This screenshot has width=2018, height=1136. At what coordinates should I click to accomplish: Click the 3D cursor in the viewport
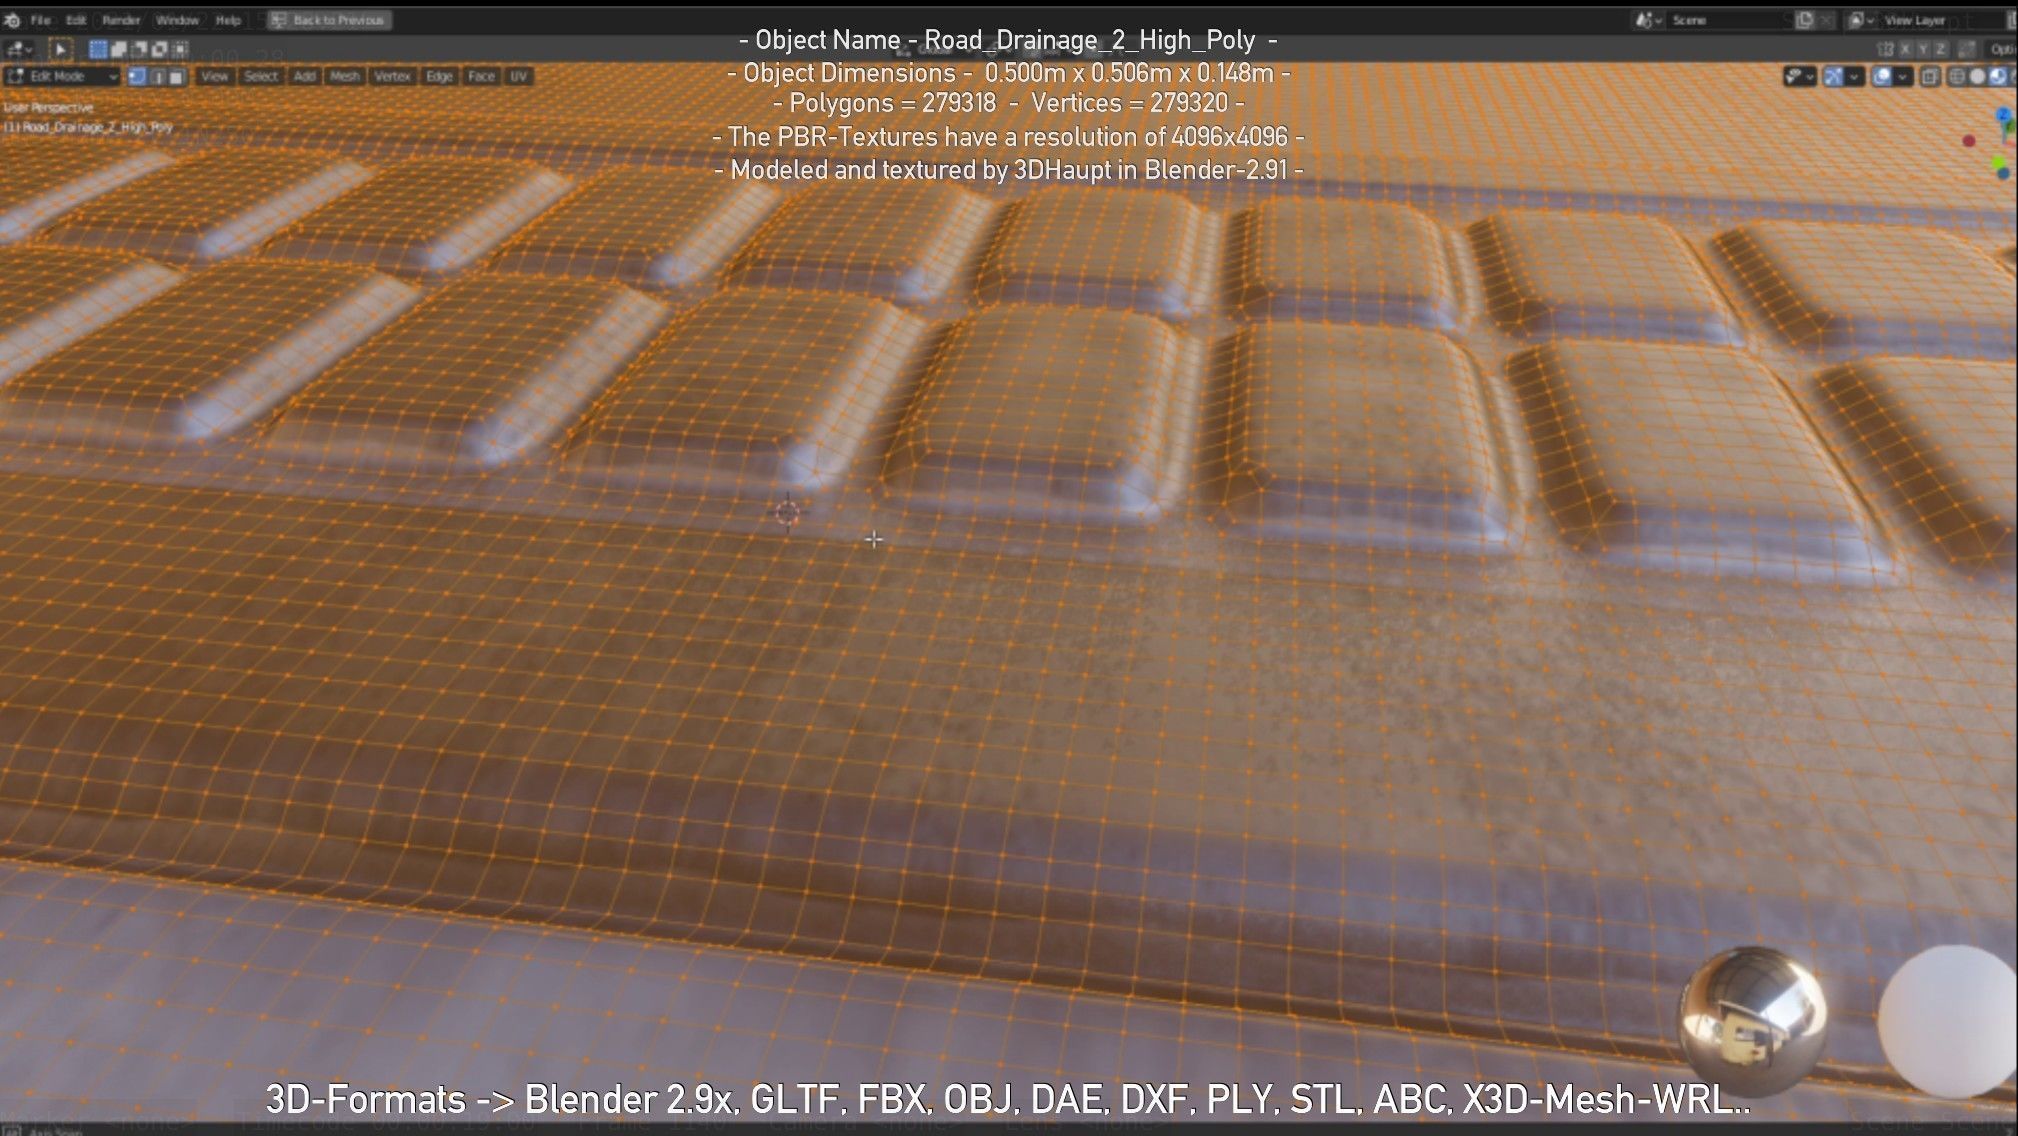point(788,512)
